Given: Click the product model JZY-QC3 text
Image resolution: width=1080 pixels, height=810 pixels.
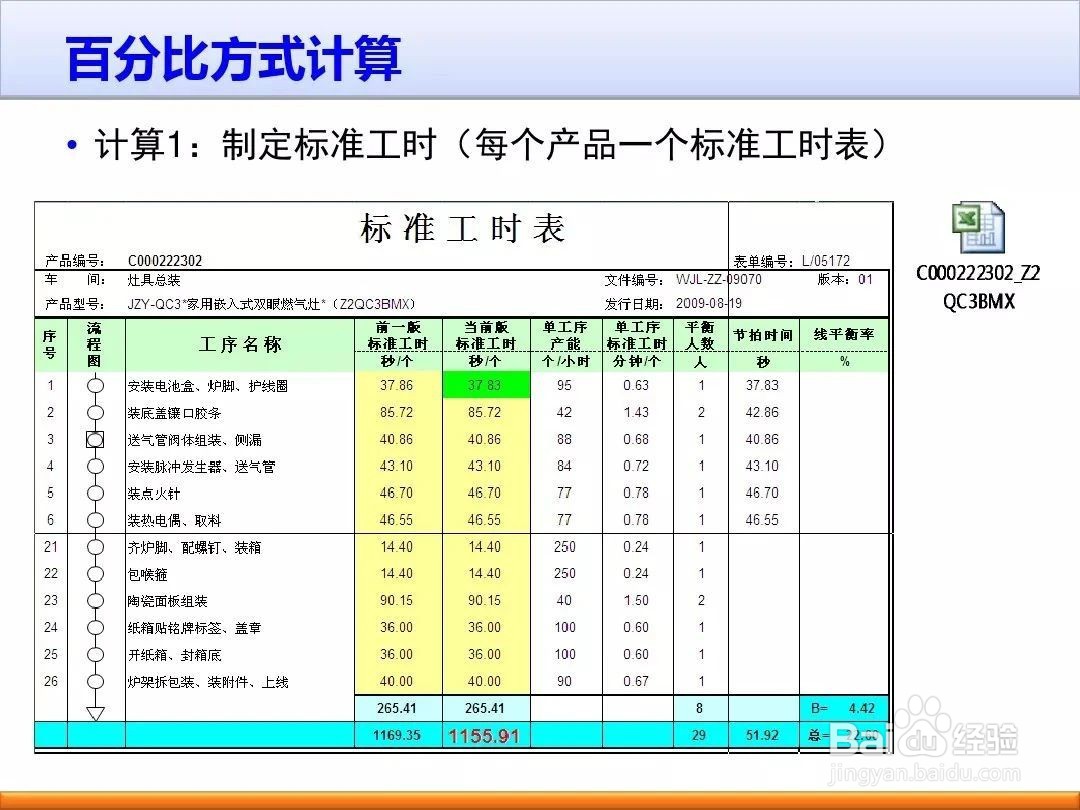Looking at the screenshot, I should click(272, 304).
